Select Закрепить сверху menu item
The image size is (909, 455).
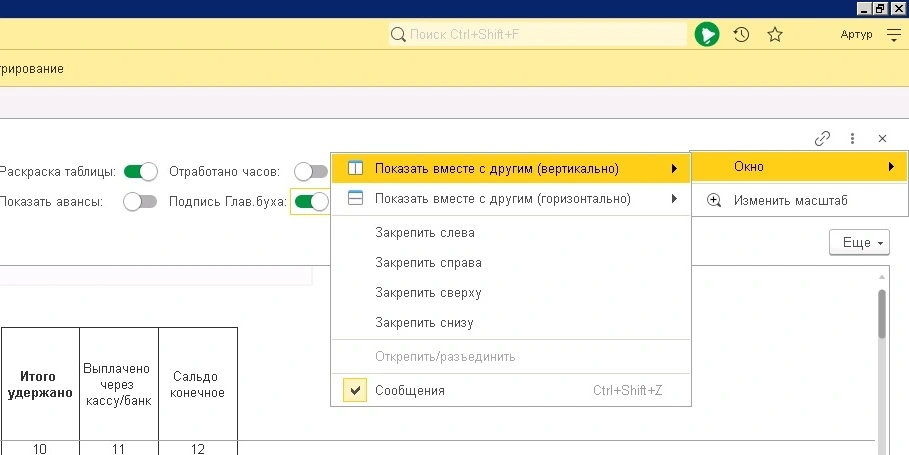click(x=428, y=293)
